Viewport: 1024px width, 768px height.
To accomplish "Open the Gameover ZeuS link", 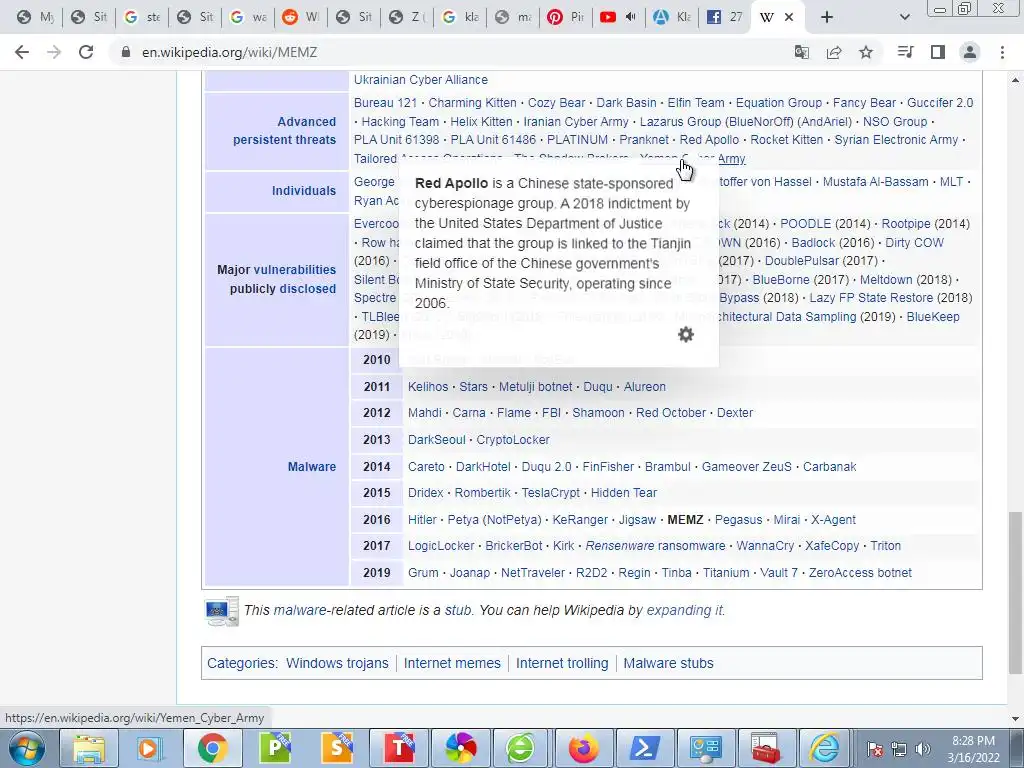I will point(746,467).
